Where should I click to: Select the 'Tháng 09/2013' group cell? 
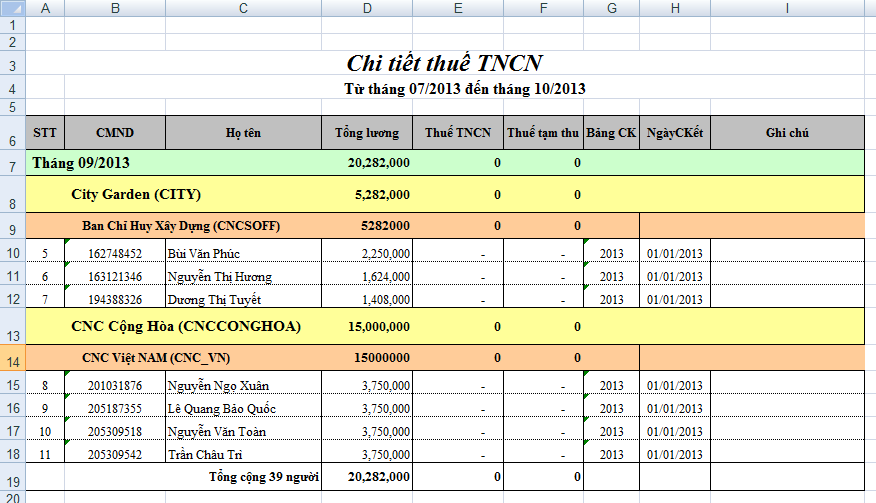[x=81, y=162]
